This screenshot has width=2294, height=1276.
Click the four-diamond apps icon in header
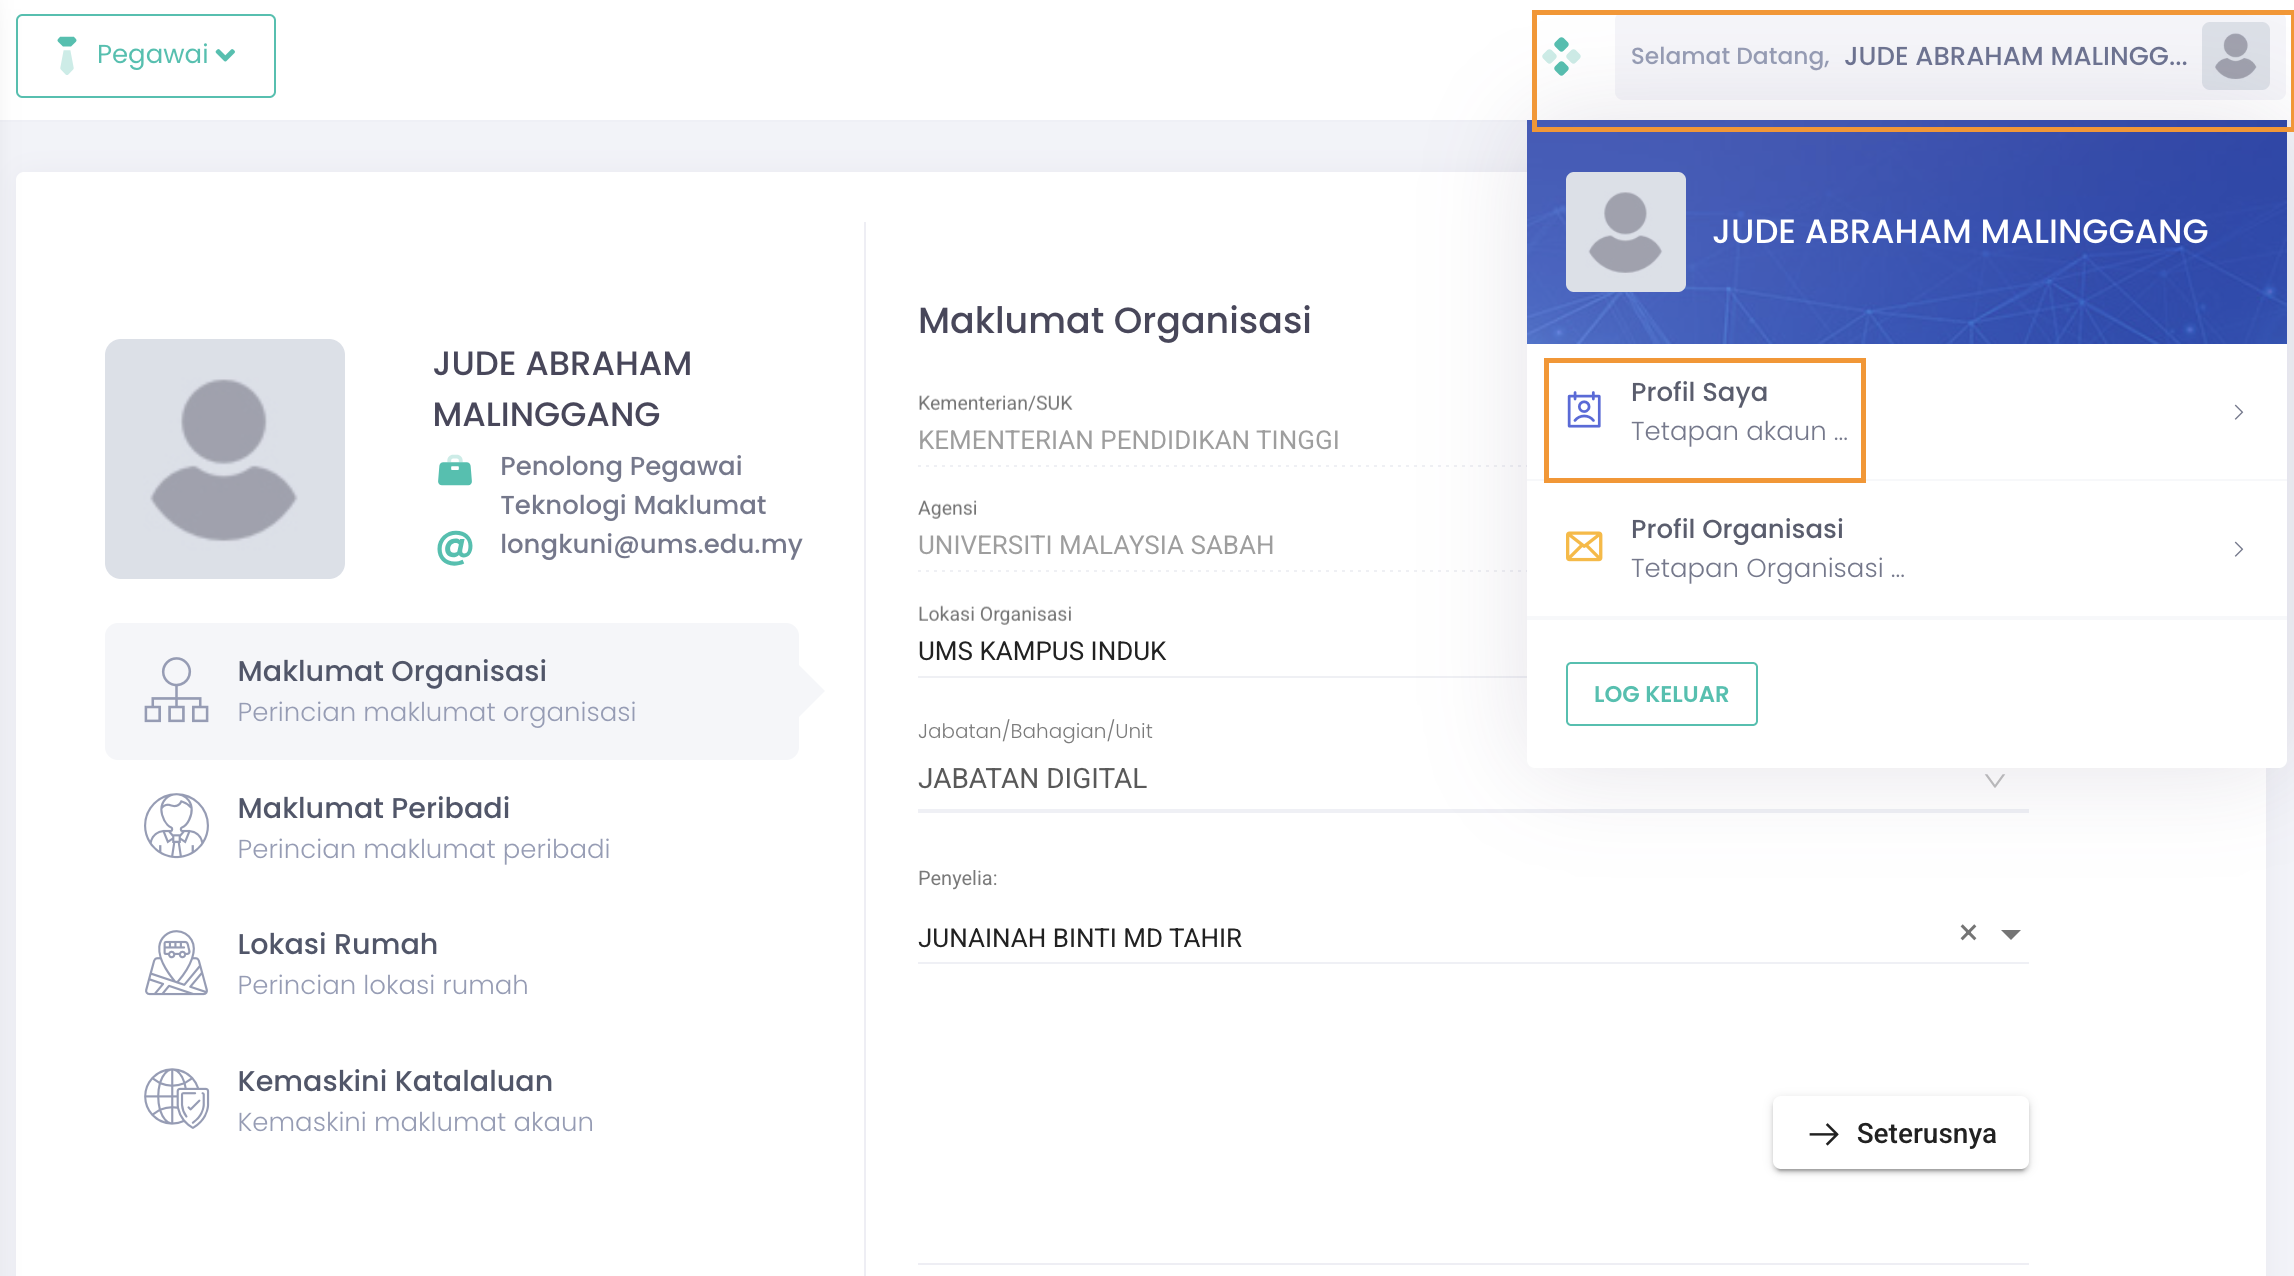click(x=1561, y=56)
